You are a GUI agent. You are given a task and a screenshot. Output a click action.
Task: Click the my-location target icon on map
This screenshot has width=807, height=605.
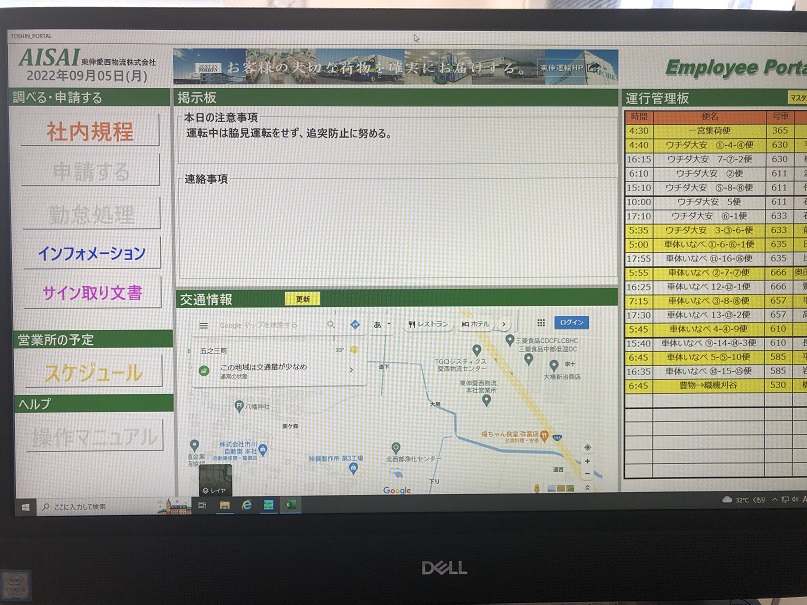pos(587,447)
